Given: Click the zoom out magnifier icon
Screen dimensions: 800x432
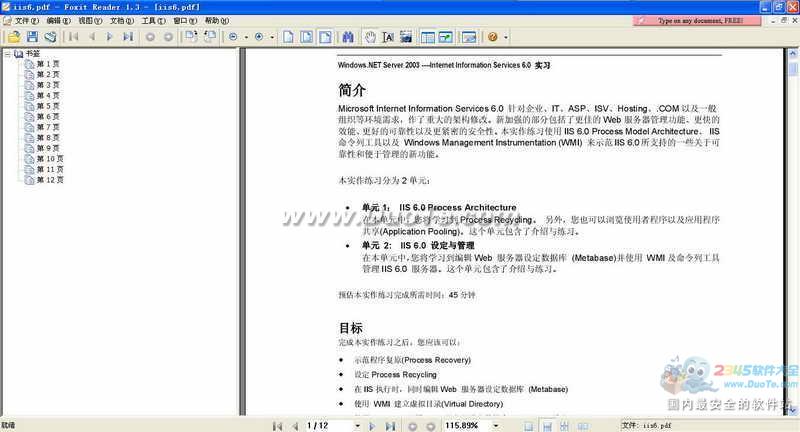Looking at the screenshot, I should point(233,37).
